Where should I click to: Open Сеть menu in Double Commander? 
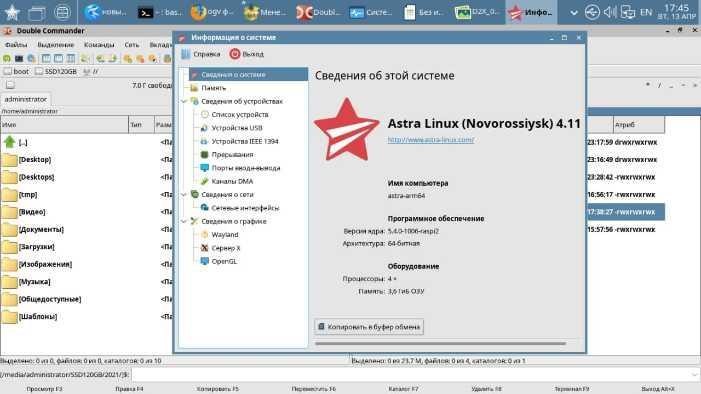(131, 45)
